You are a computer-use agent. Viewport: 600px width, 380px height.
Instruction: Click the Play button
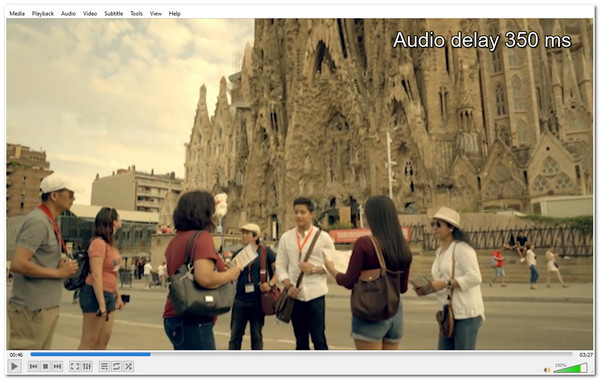pyautogui.click(x=15, y=366)
